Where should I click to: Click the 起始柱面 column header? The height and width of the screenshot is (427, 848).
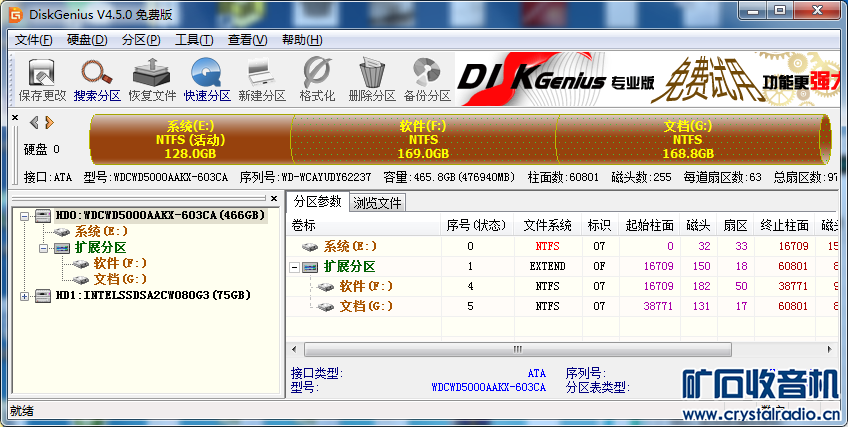point(650,225)
